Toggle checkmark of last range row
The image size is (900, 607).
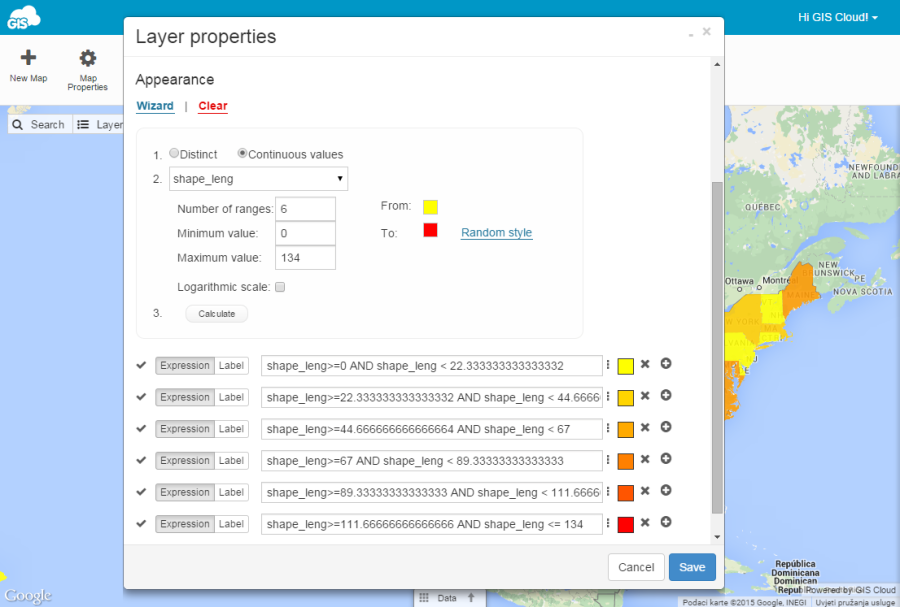pos(141,523)
